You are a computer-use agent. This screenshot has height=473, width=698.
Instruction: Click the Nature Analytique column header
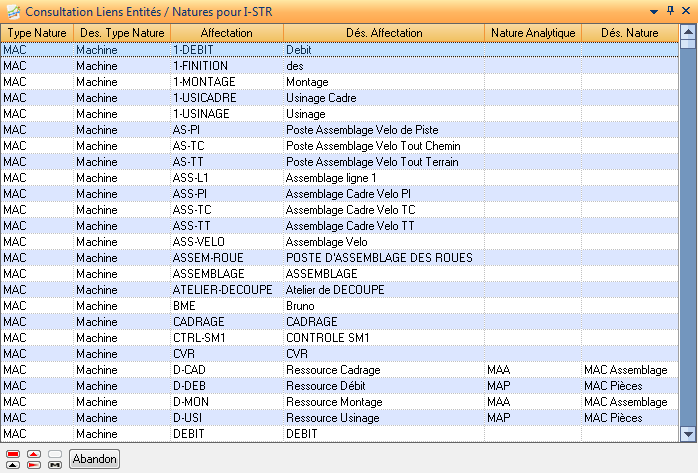coord(533,33)
